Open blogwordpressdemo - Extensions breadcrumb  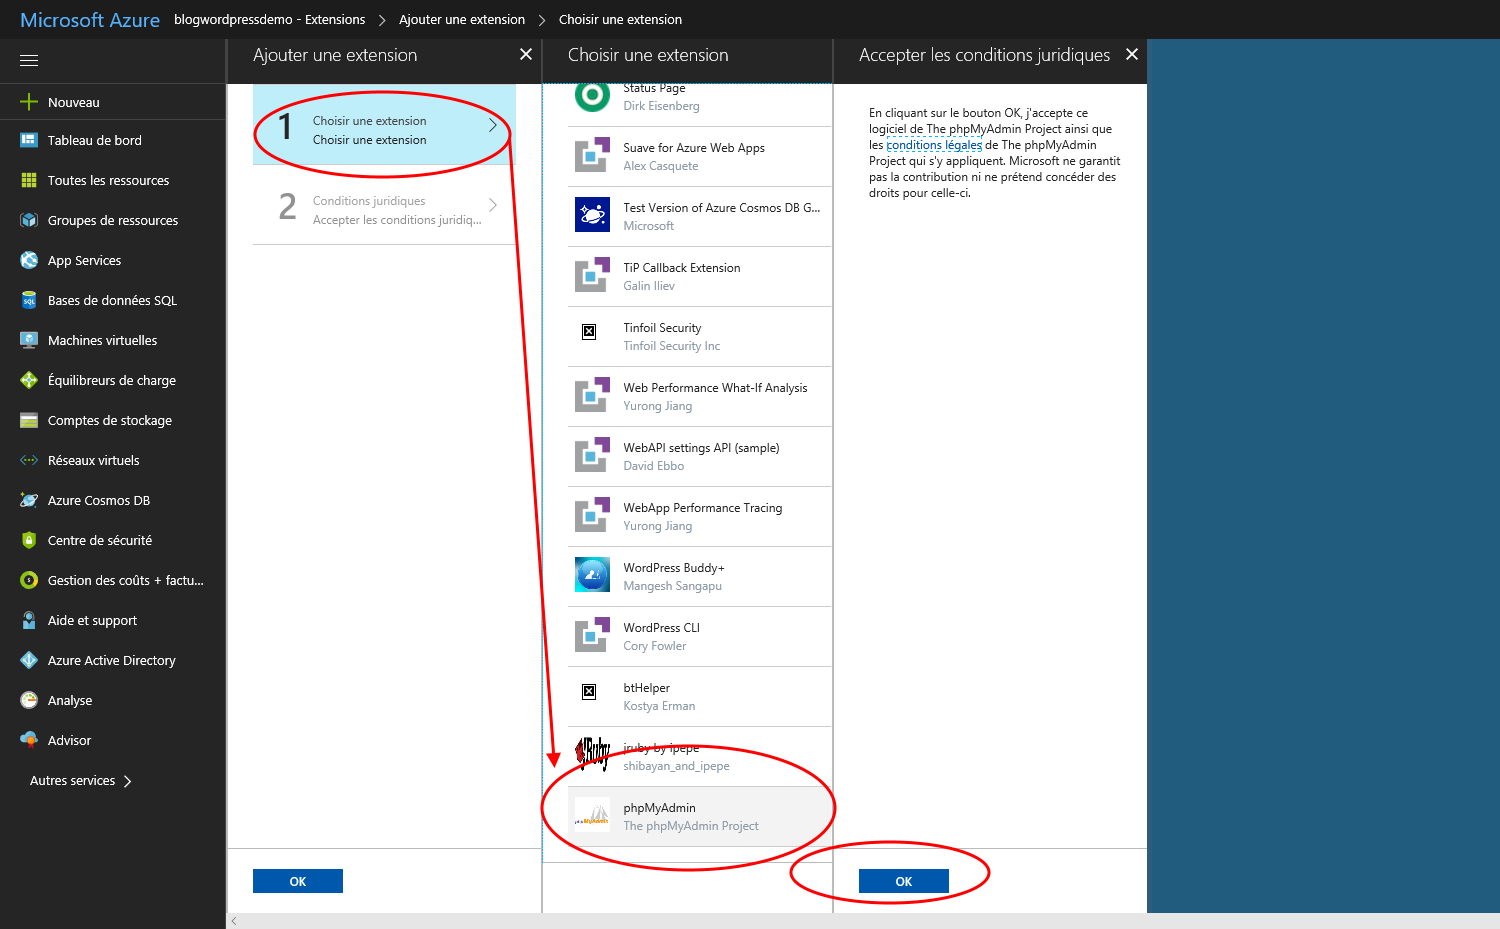[269, 19]
